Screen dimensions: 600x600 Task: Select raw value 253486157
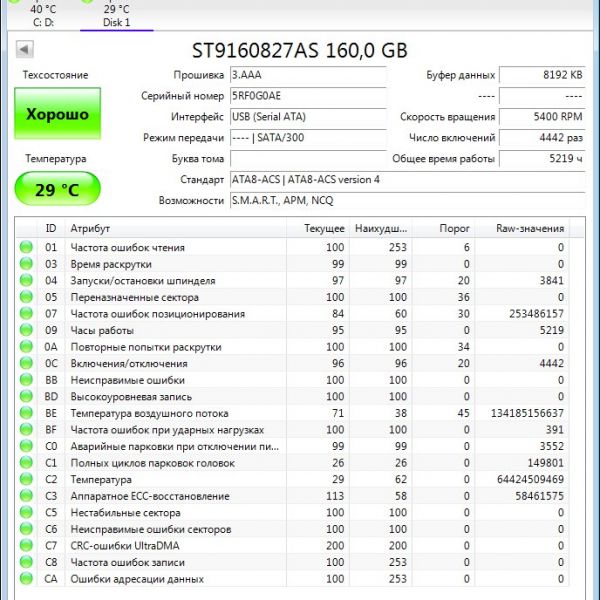pyautogui.click(x=536, y=314)
